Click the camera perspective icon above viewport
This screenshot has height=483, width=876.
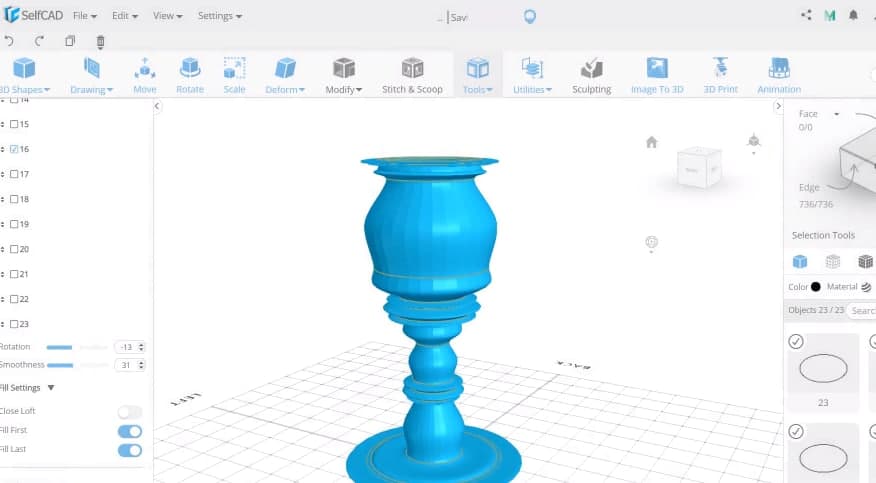(x=754, y=141)
